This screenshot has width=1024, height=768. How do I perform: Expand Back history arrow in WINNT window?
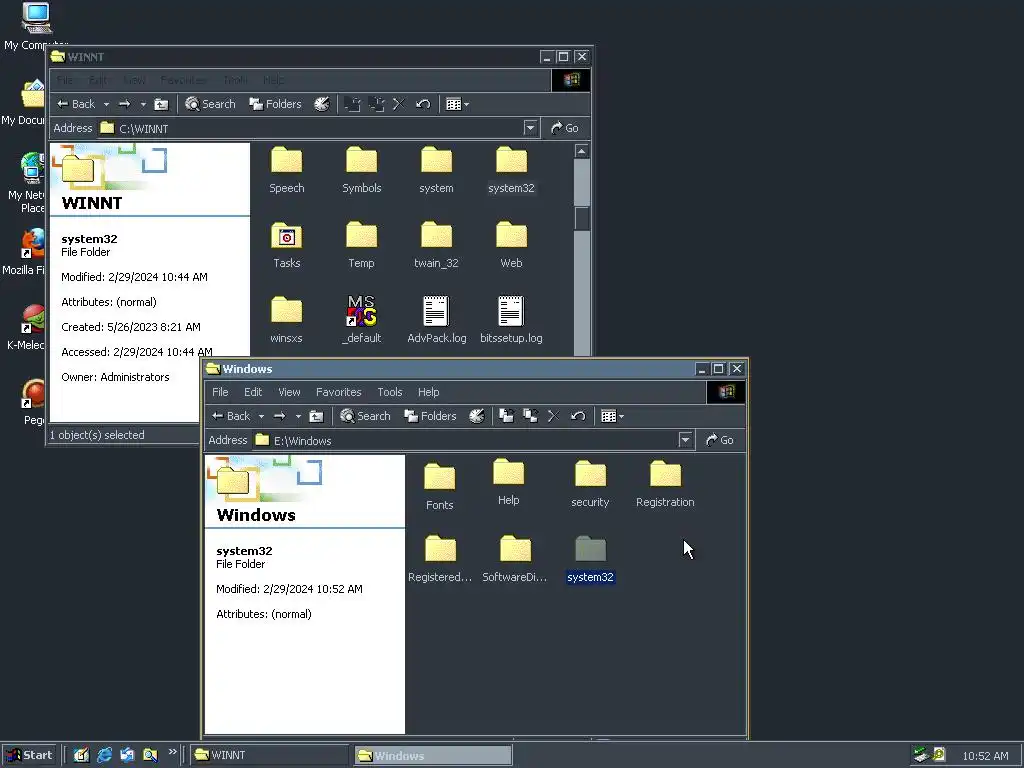(x=106, y=104)
